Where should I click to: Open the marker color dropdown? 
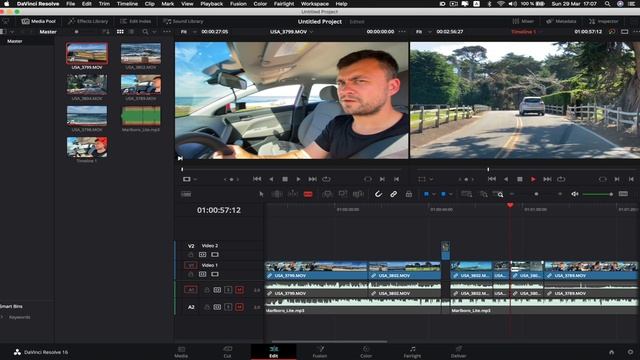[x=451, y=194]
